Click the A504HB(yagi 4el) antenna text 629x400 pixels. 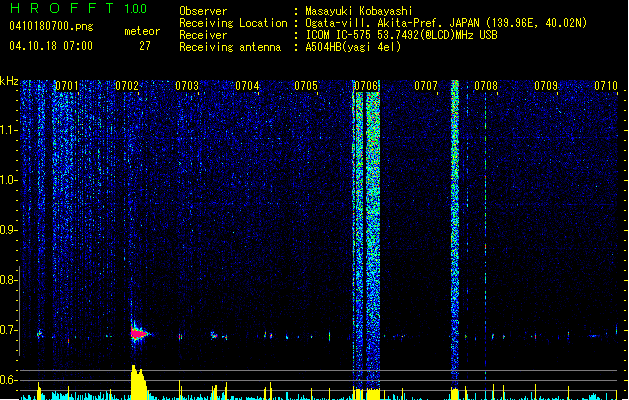(x=353, y=47)
